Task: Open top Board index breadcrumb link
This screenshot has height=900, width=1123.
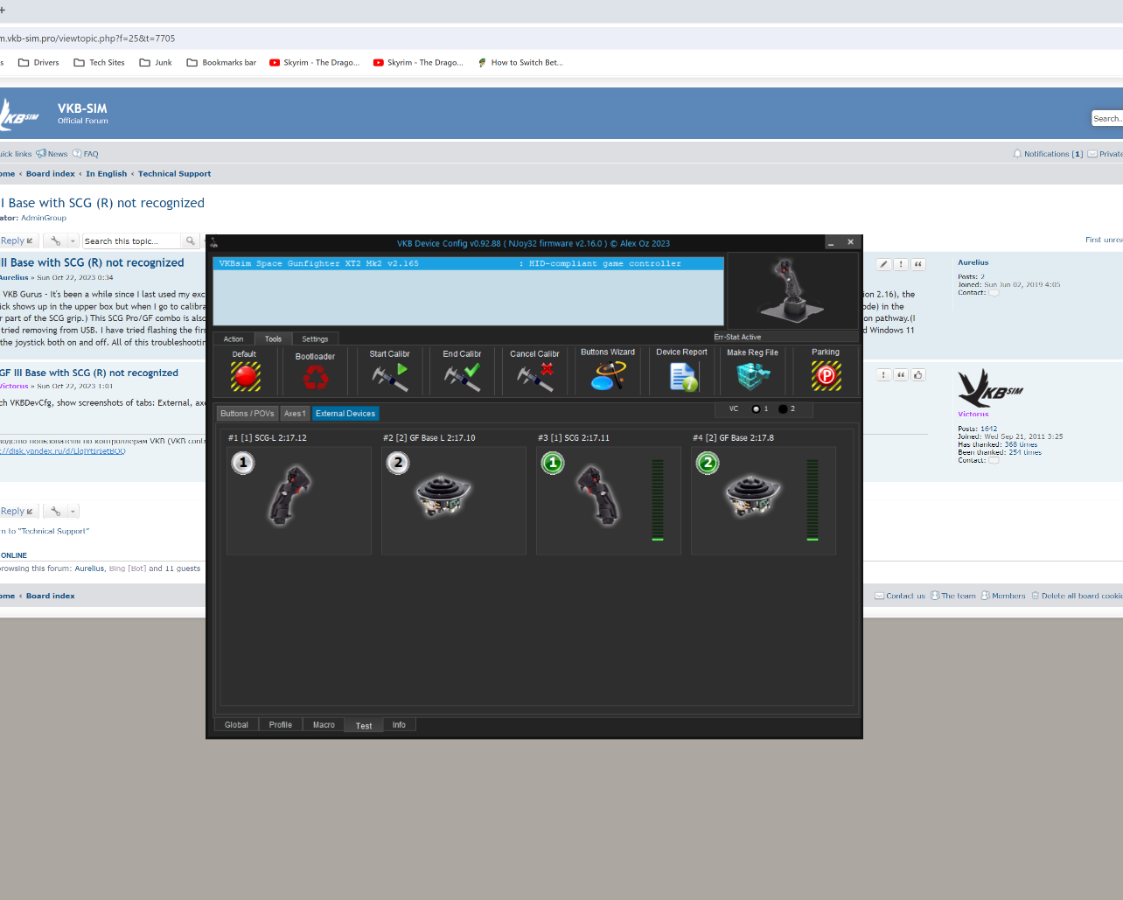Action: (50, 173)
